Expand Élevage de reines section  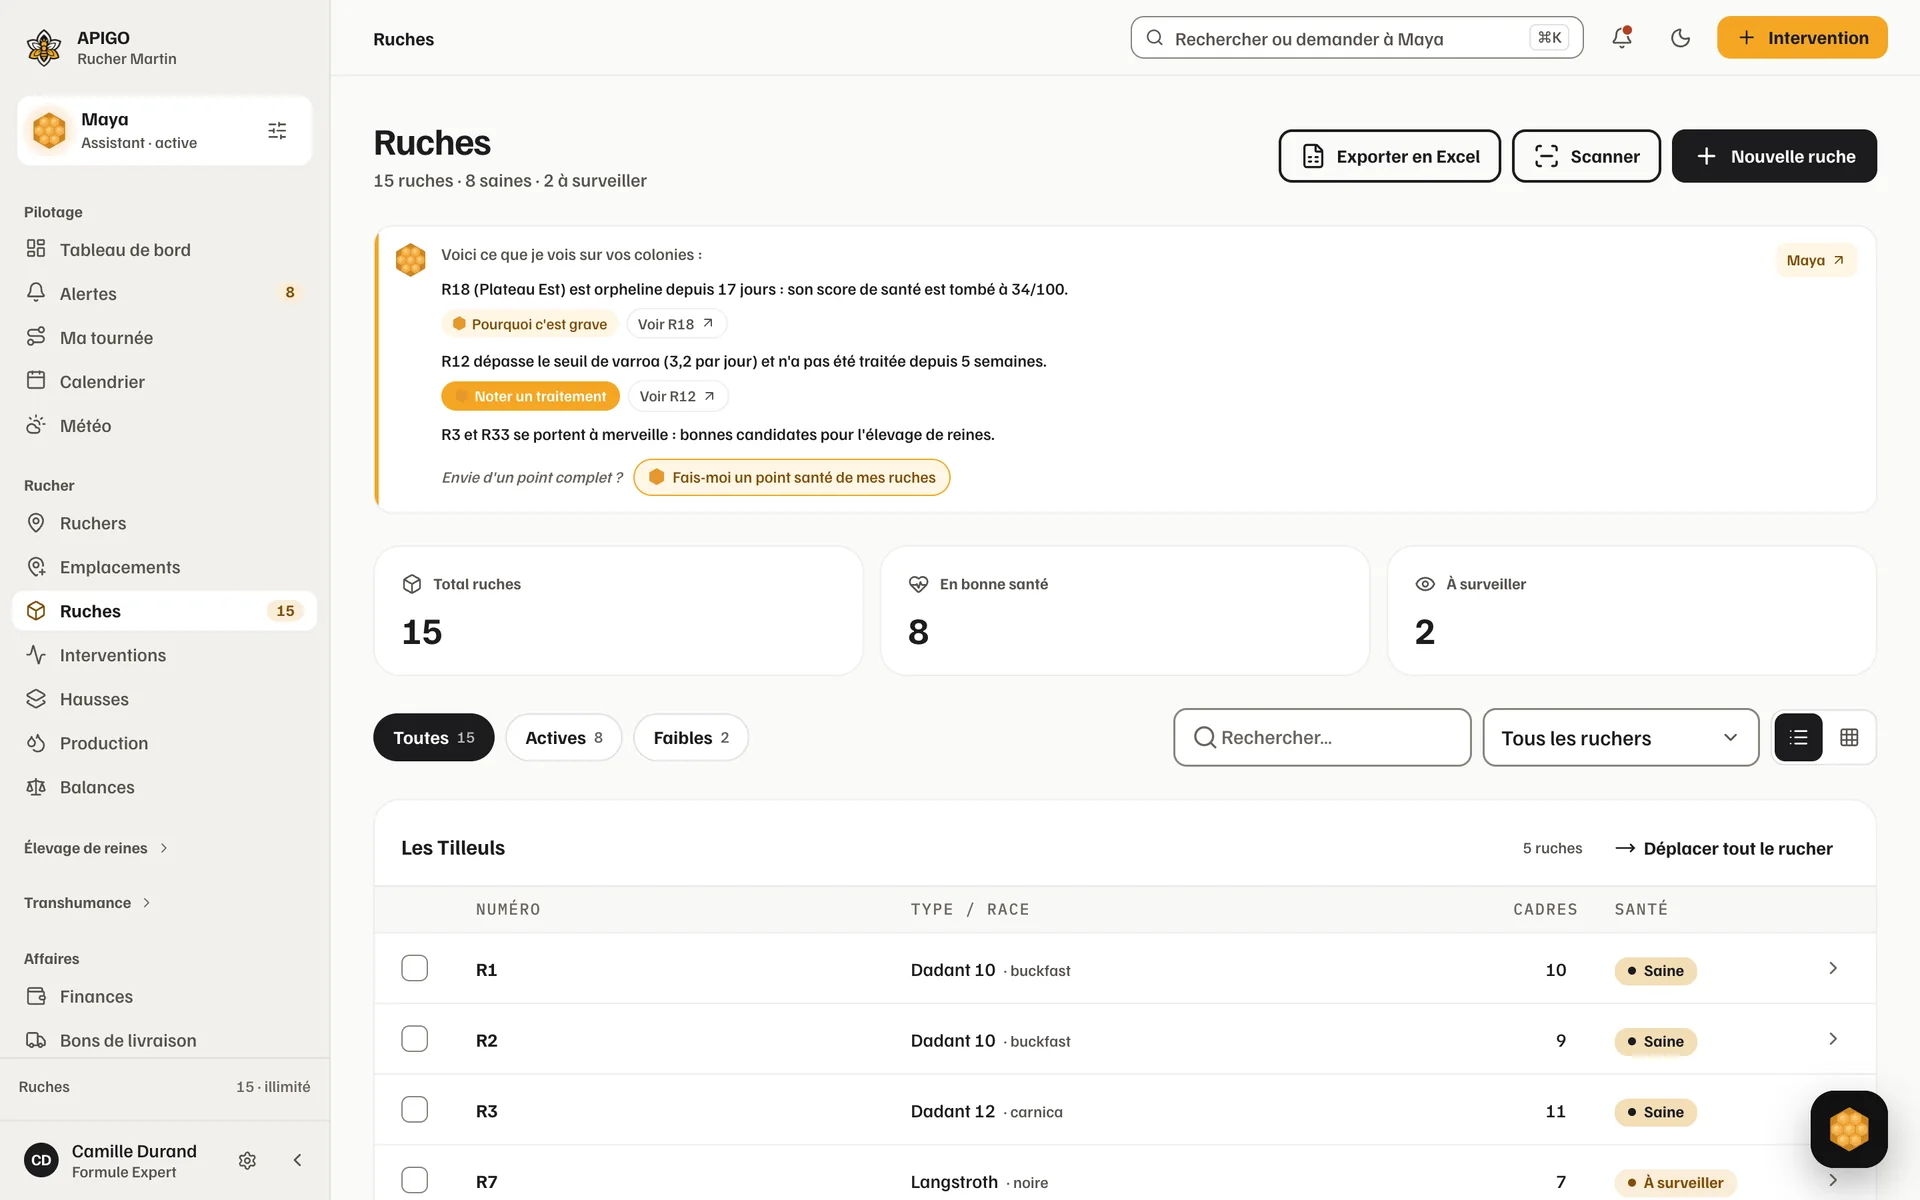pos(96,848)
